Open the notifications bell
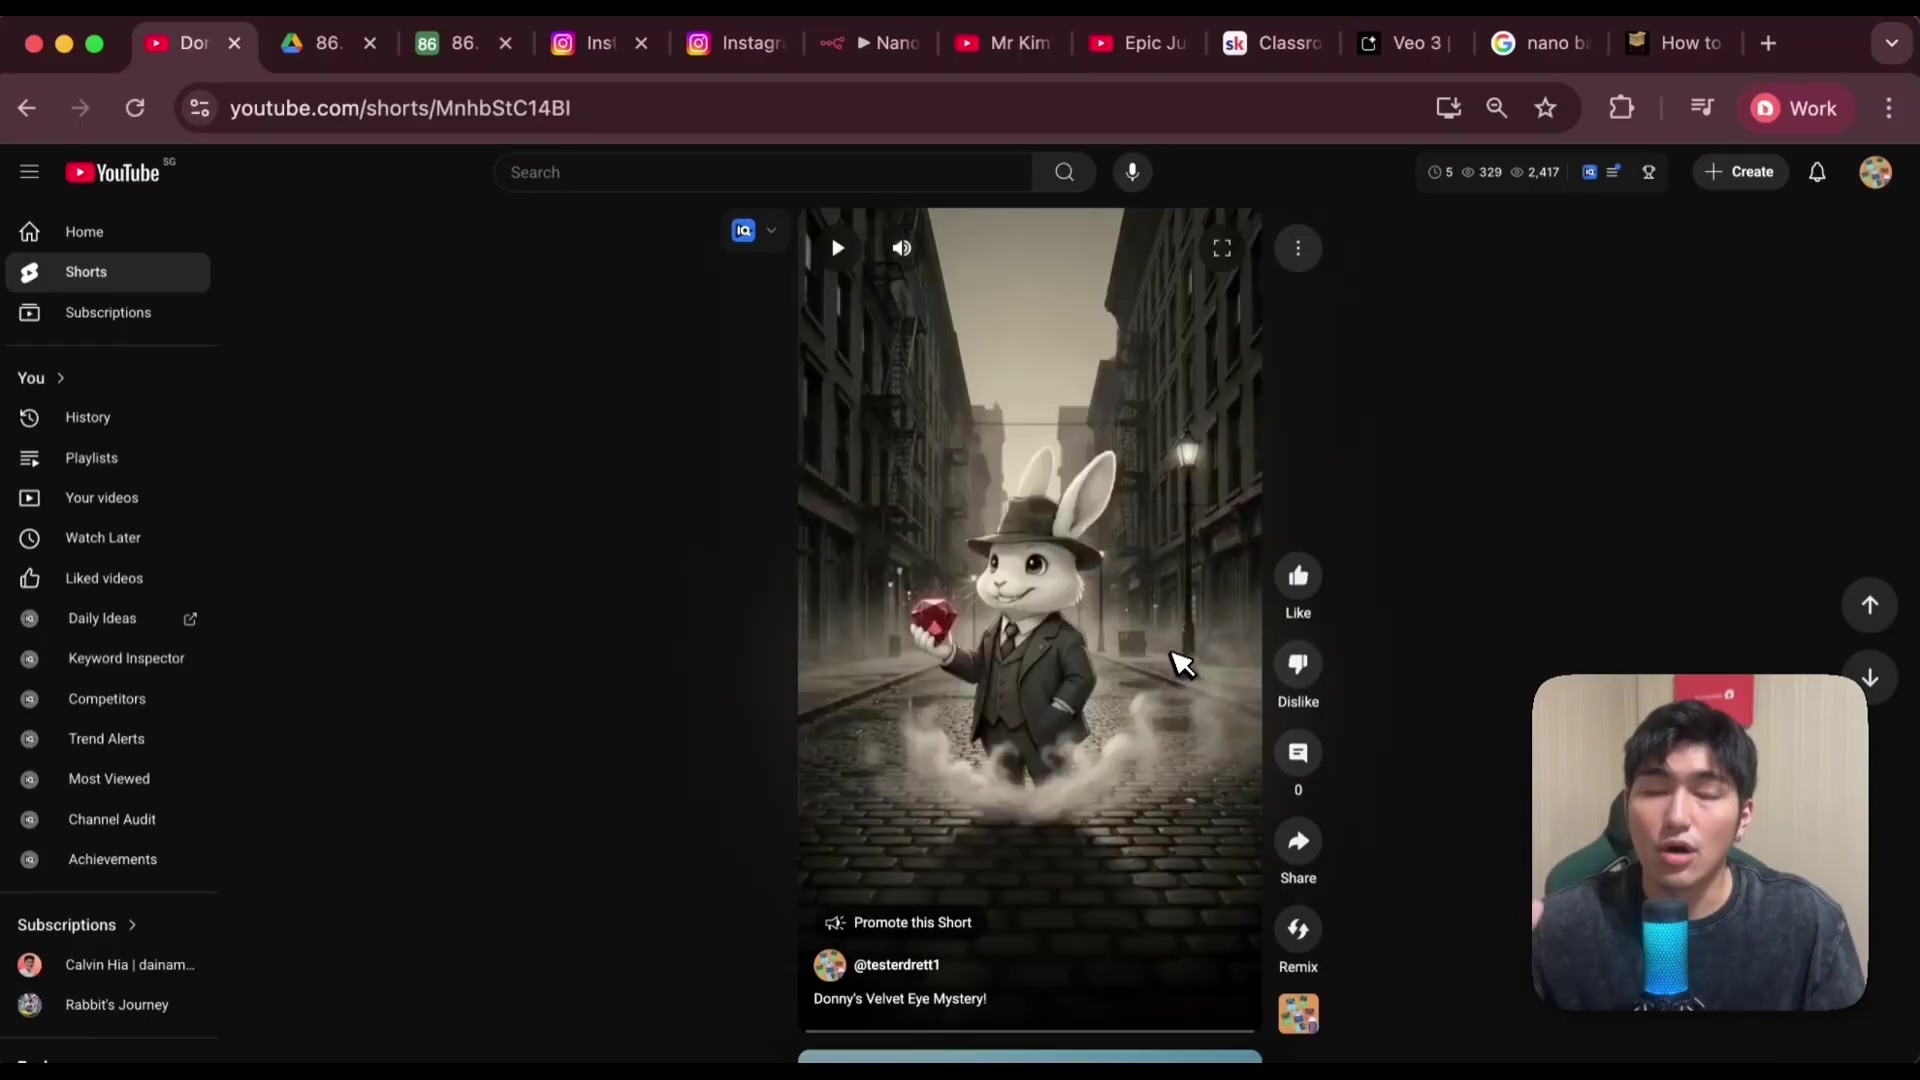Viewport: 1920px width, 1080px height. (x=1817, y=172)
